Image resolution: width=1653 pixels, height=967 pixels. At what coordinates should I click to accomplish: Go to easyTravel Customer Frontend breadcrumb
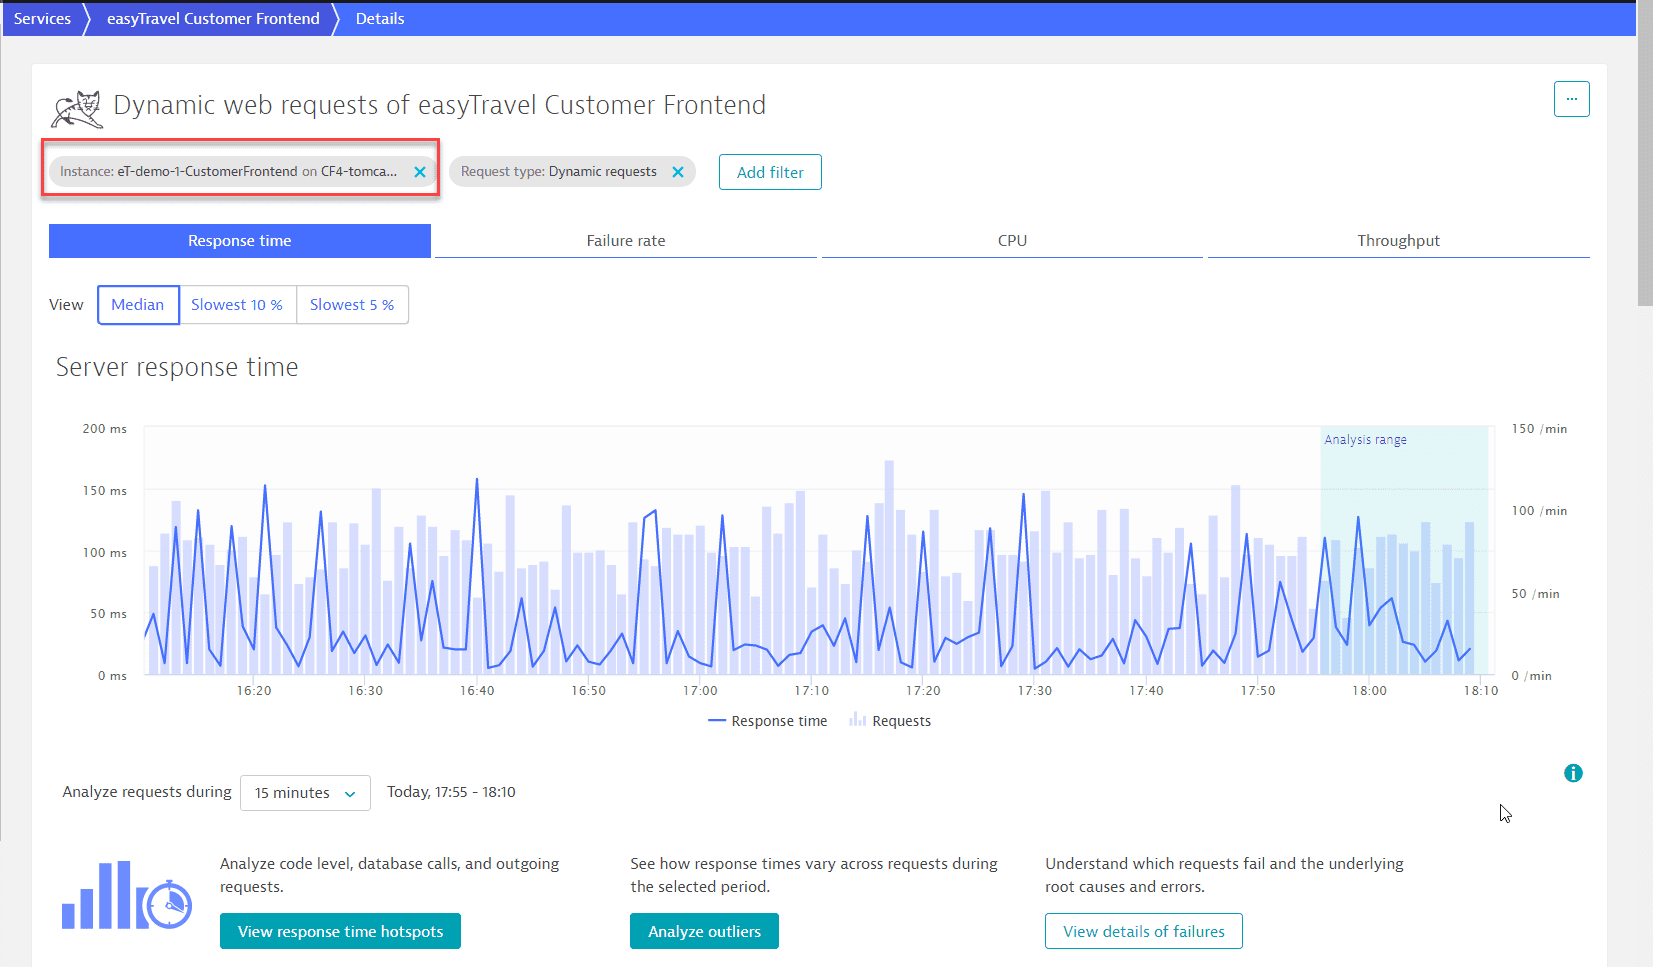(x=213, y=19)
